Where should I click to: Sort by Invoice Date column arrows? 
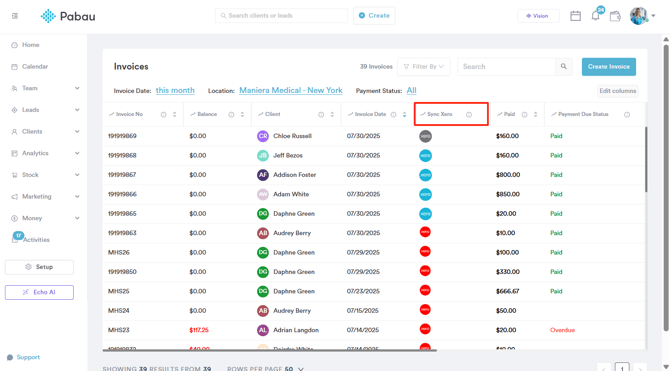405,115
